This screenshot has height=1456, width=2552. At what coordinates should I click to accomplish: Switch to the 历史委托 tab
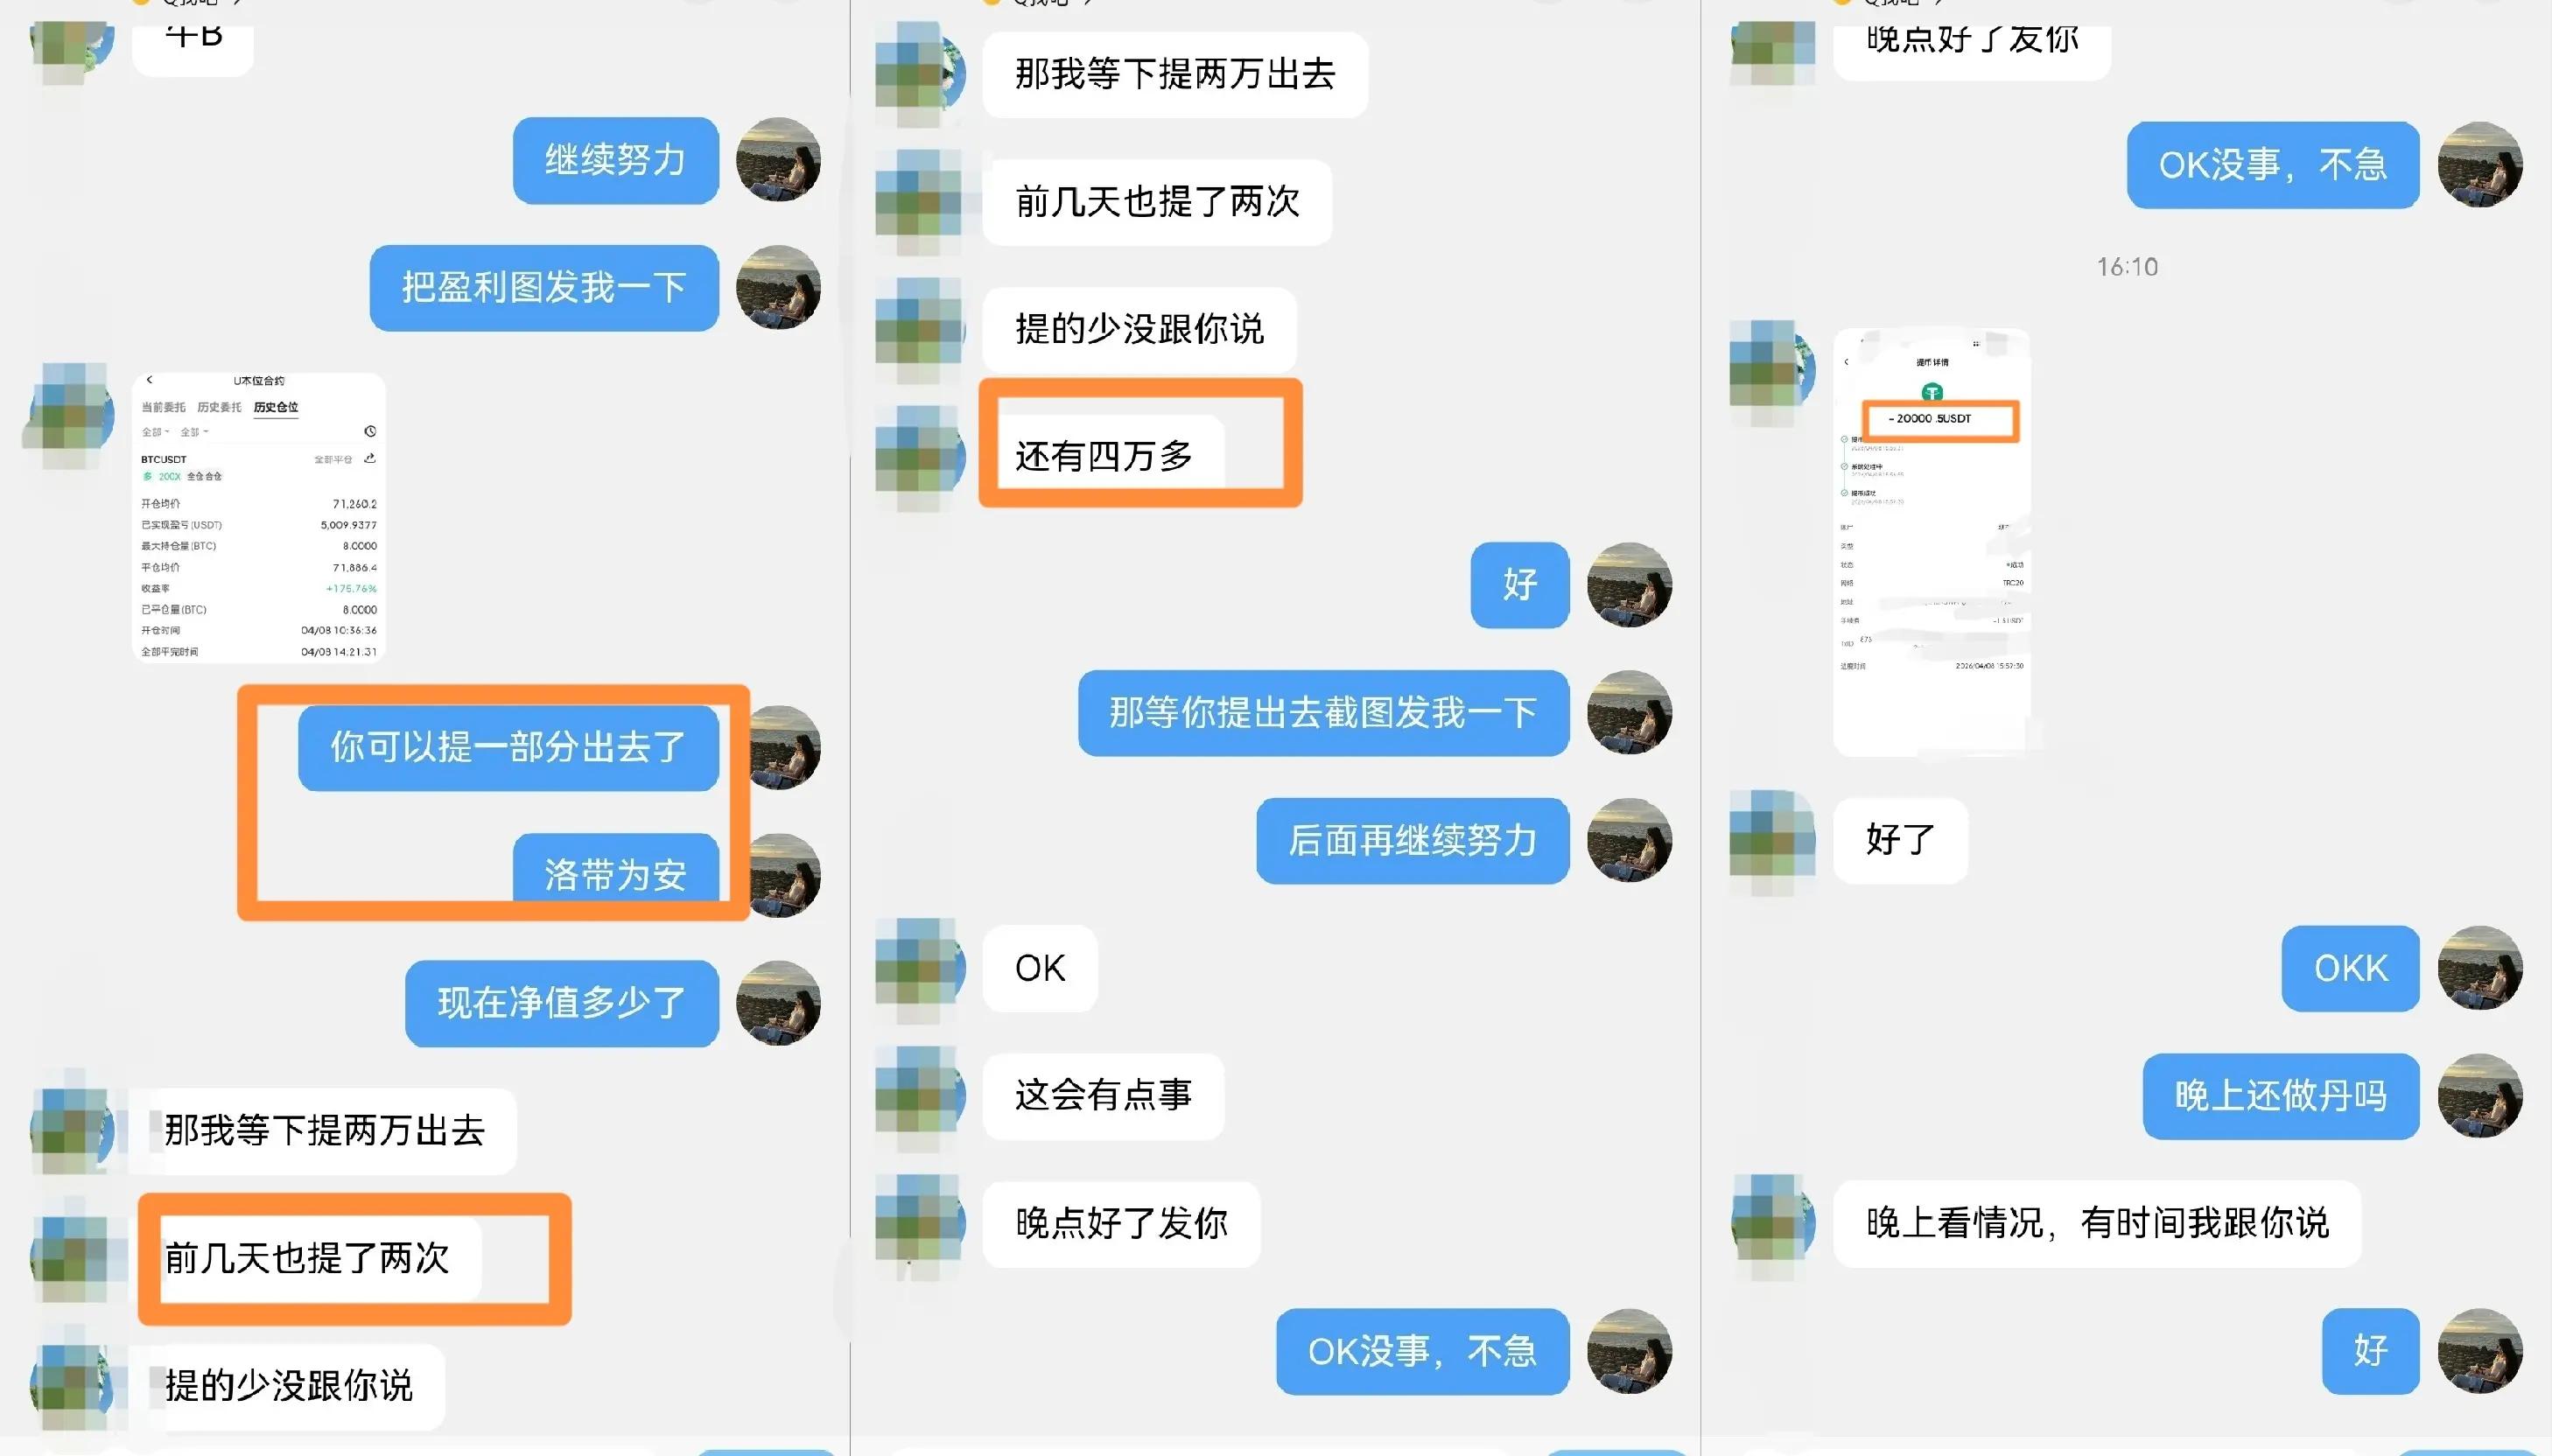219,407
